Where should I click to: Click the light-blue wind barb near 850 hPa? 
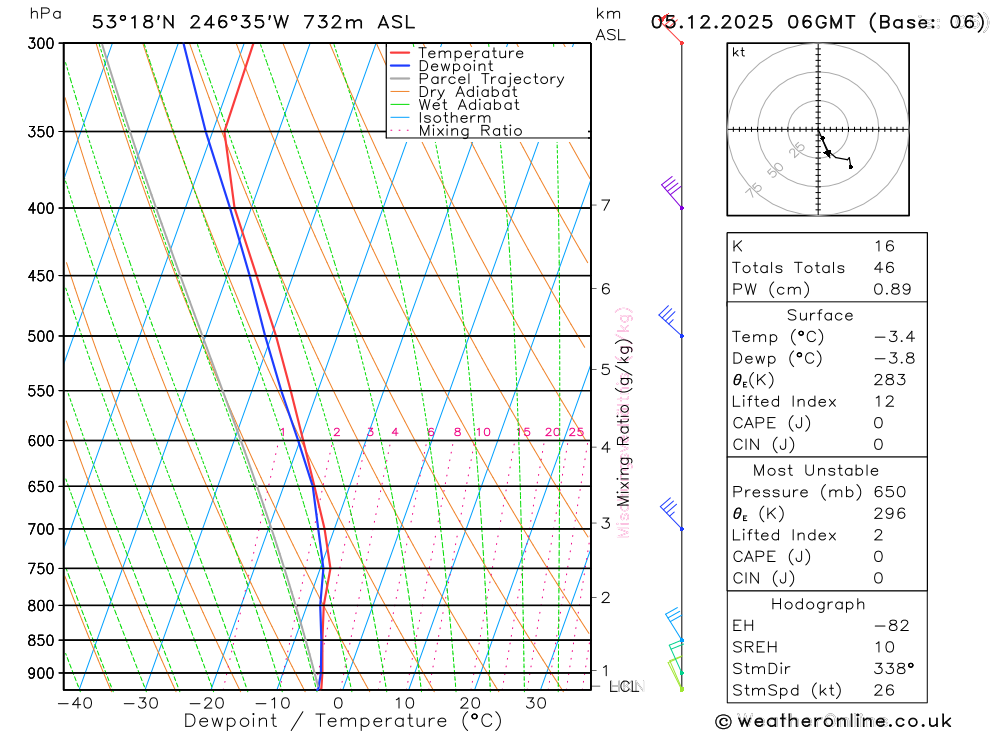(675, 625)
